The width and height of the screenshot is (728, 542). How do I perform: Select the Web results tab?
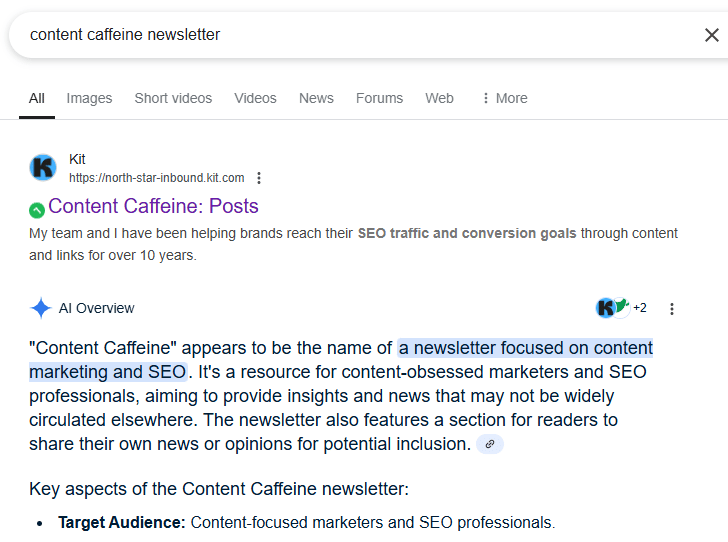click(439, 98)
